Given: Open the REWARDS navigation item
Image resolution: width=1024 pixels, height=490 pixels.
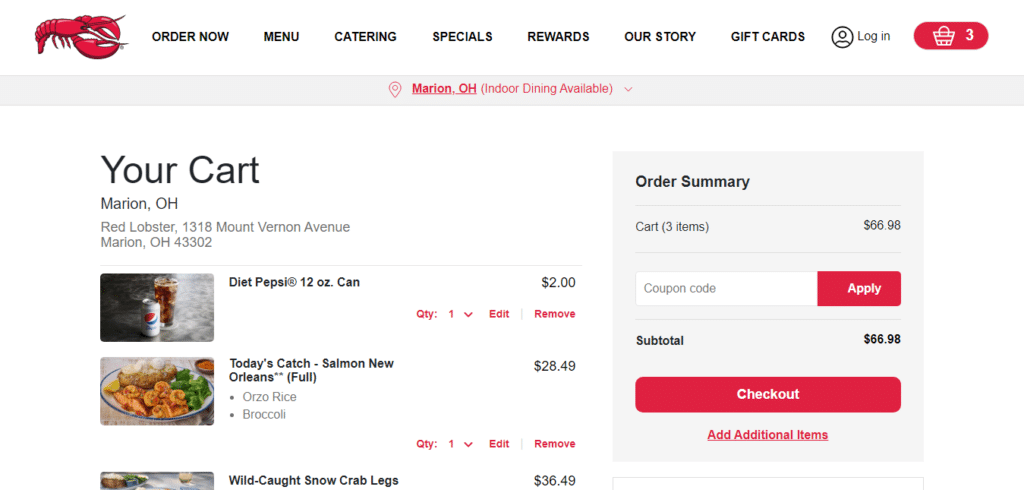Looking at the screenshot, I should pyautogui.click(x=558, y=37).
